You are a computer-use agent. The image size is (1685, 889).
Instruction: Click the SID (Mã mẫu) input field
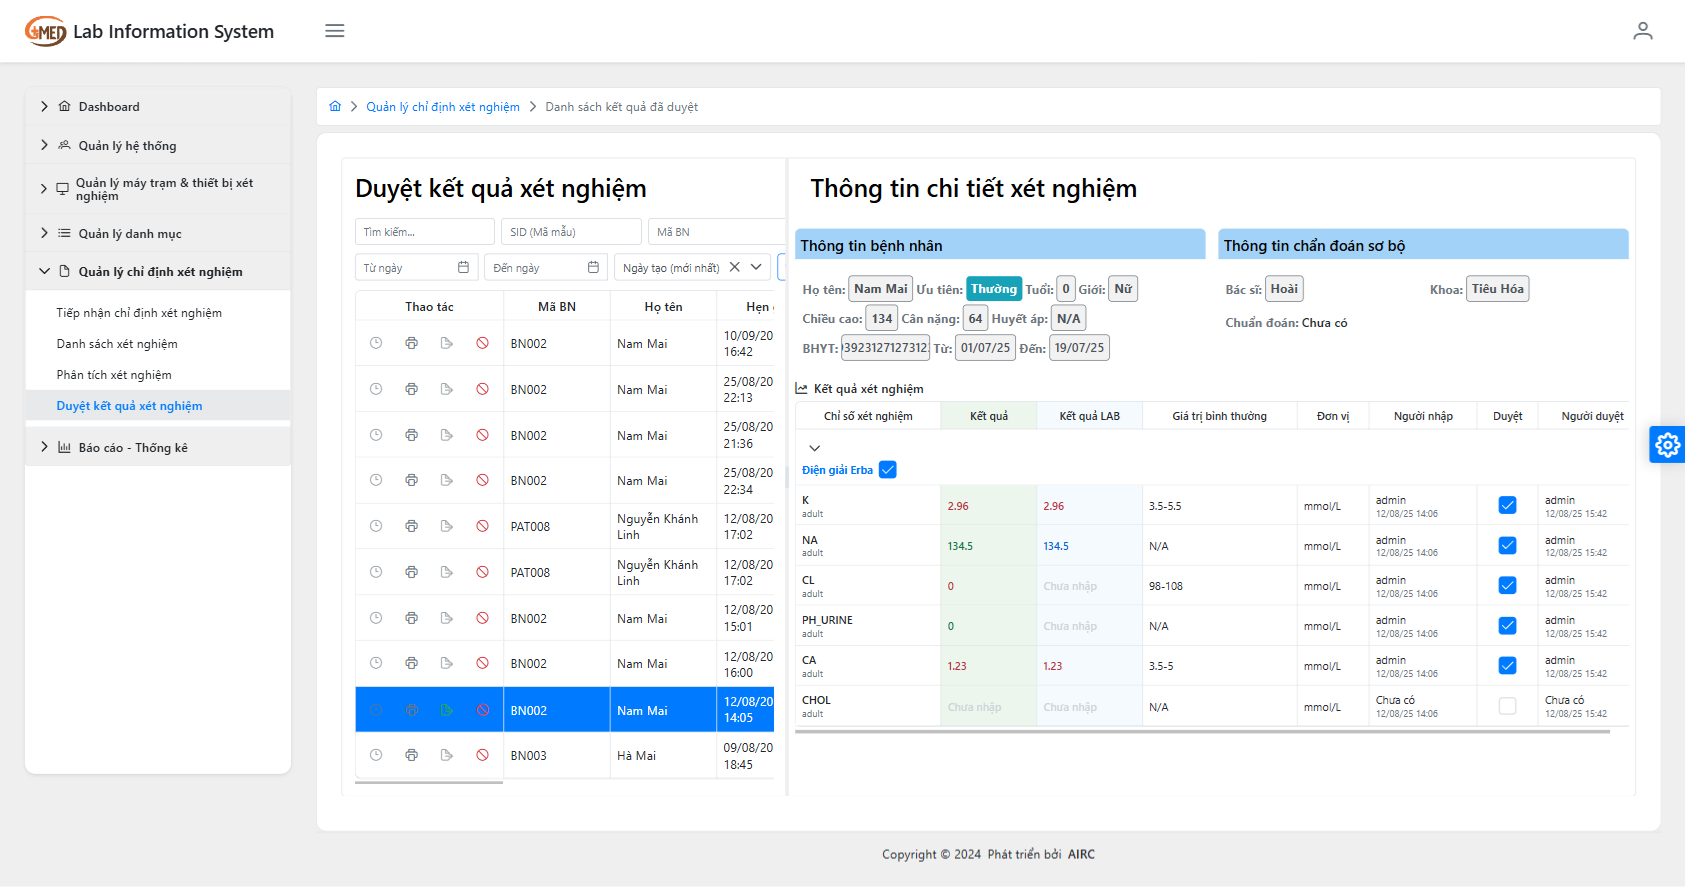[x=571, y=232]
